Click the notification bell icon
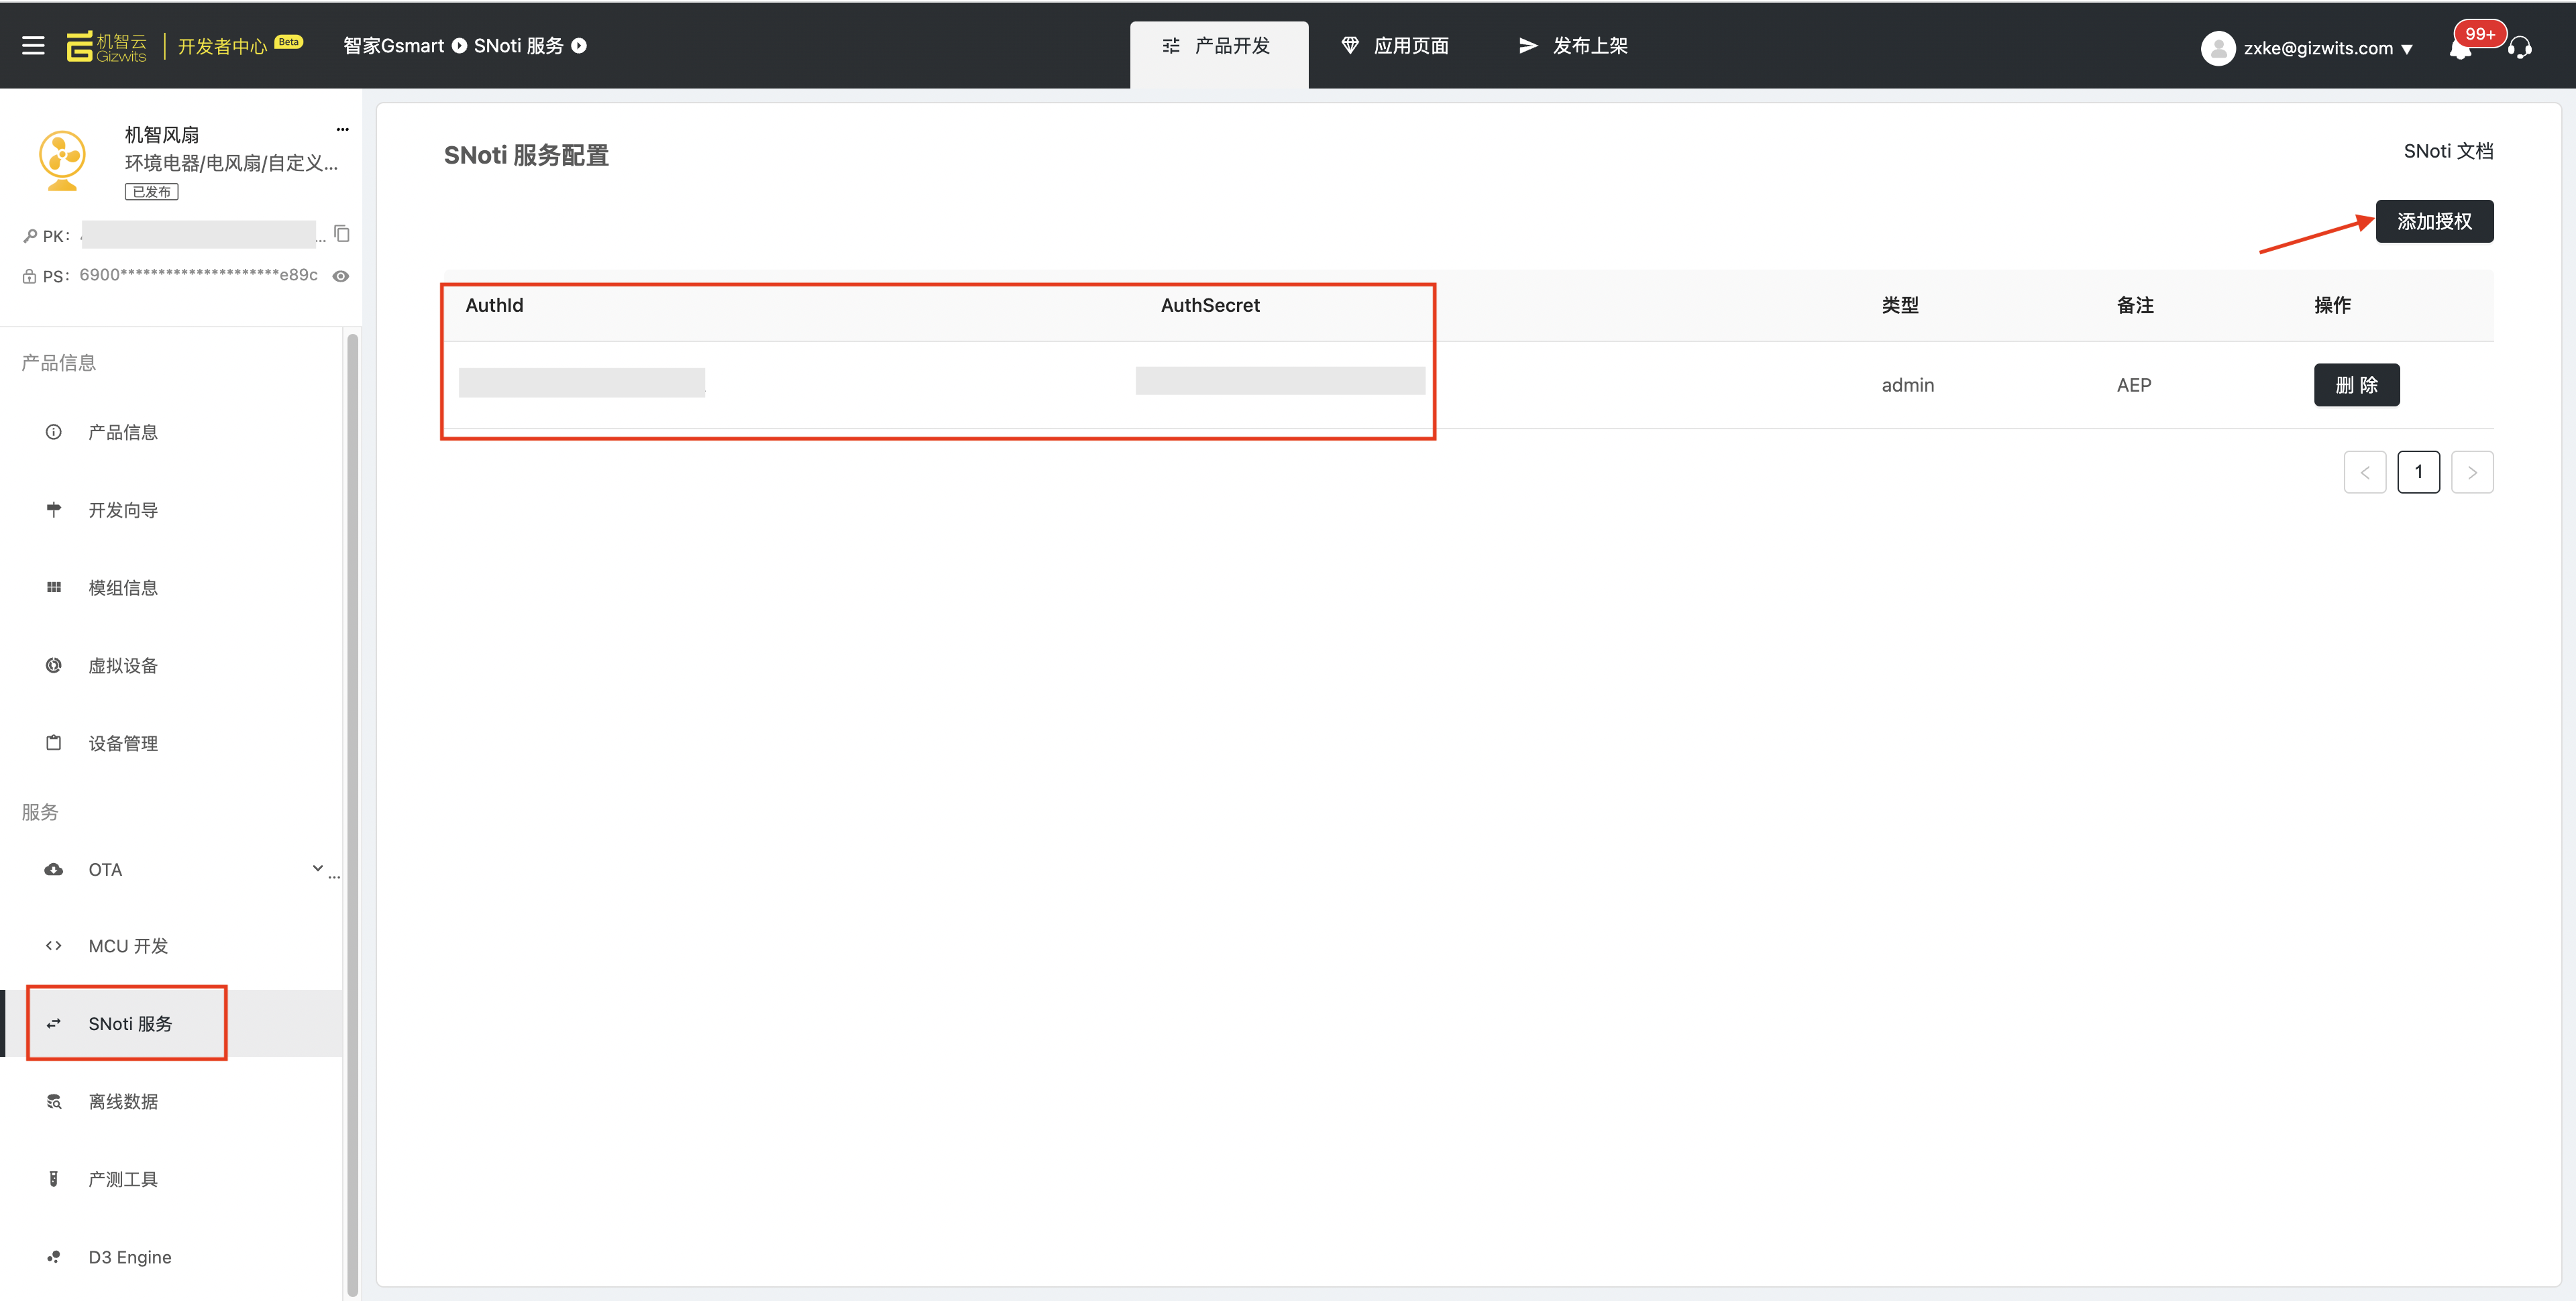The image size is (2576, 1301). coord(2460,49)
